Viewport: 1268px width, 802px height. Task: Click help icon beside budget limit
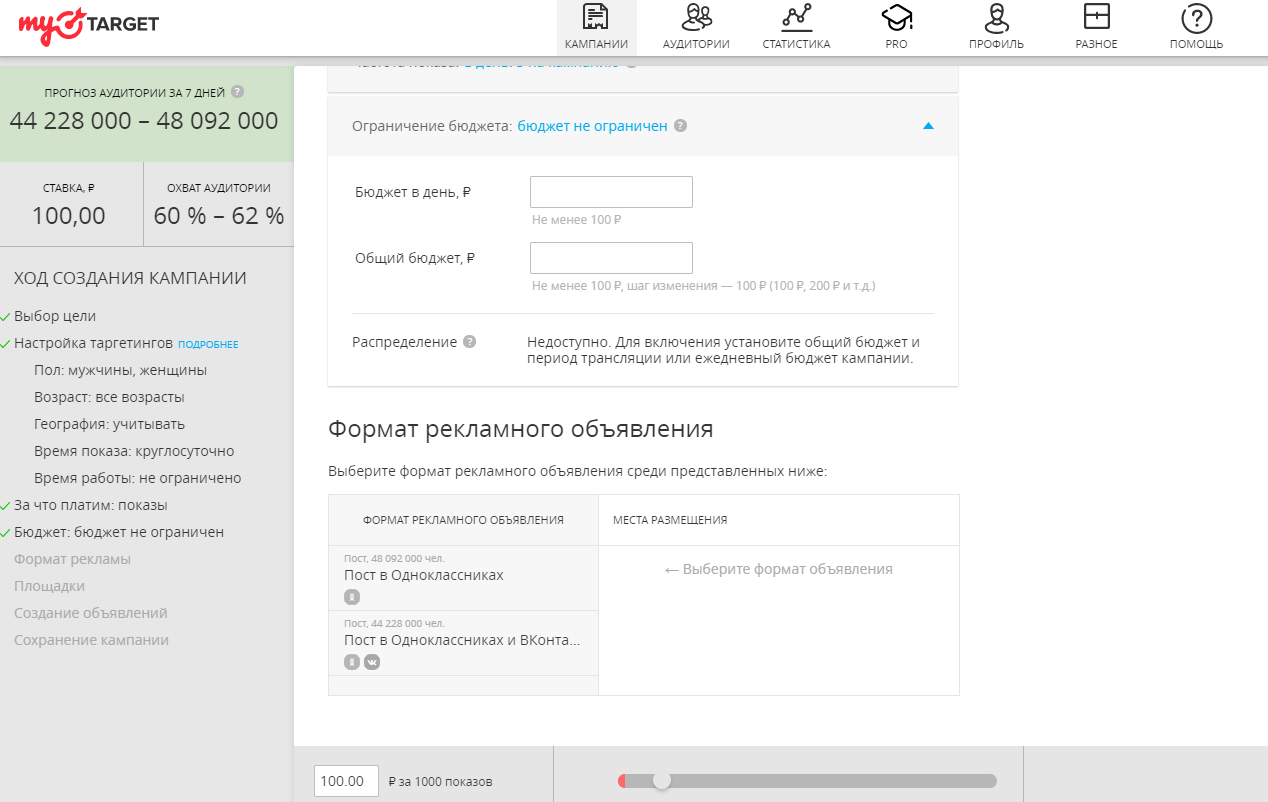coord(680,126)
